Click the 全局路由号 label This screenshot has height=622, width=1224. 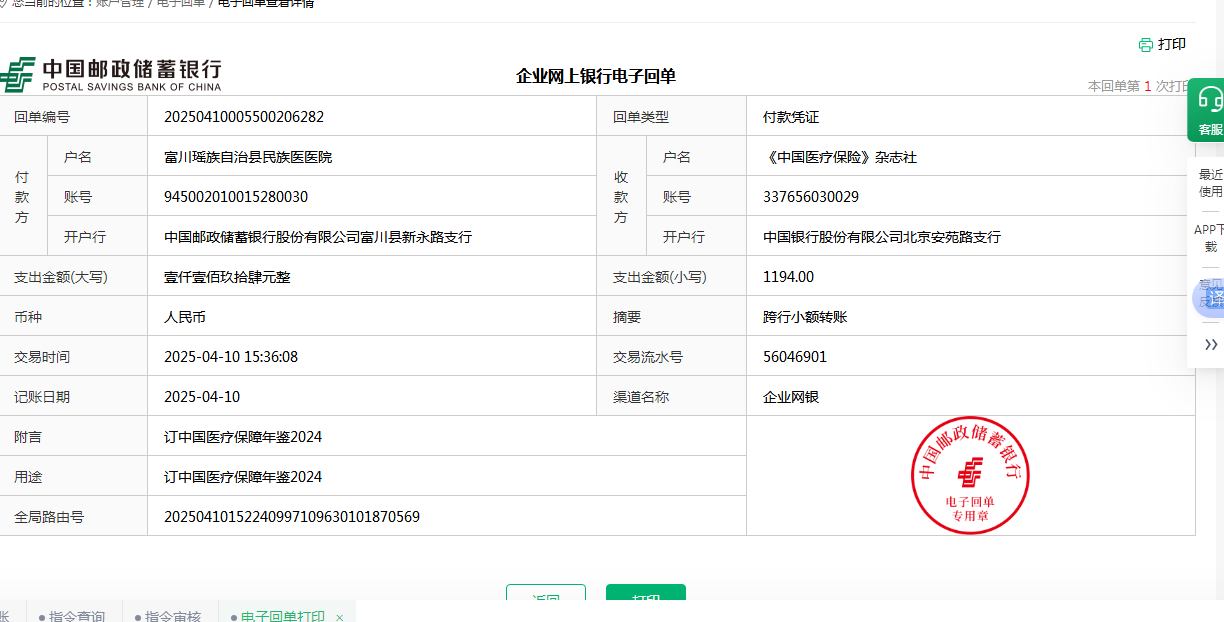pyautogui.click(x=49, y=517)
